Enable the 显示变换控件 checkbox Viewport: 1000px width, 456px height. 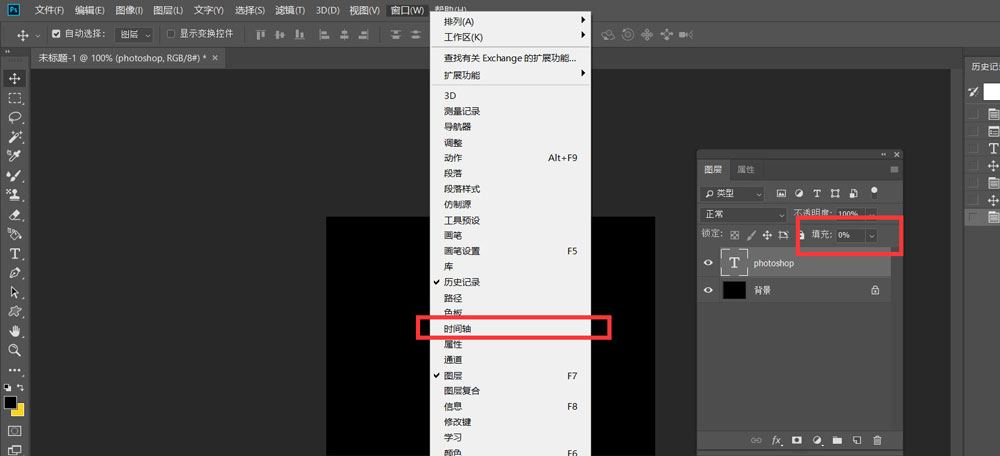(x=170, y=34)
